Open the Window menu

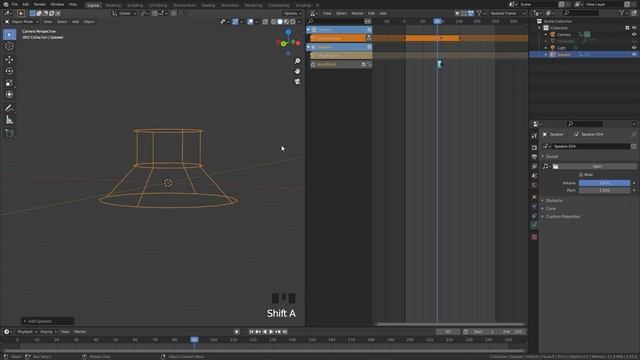(57, 4)
